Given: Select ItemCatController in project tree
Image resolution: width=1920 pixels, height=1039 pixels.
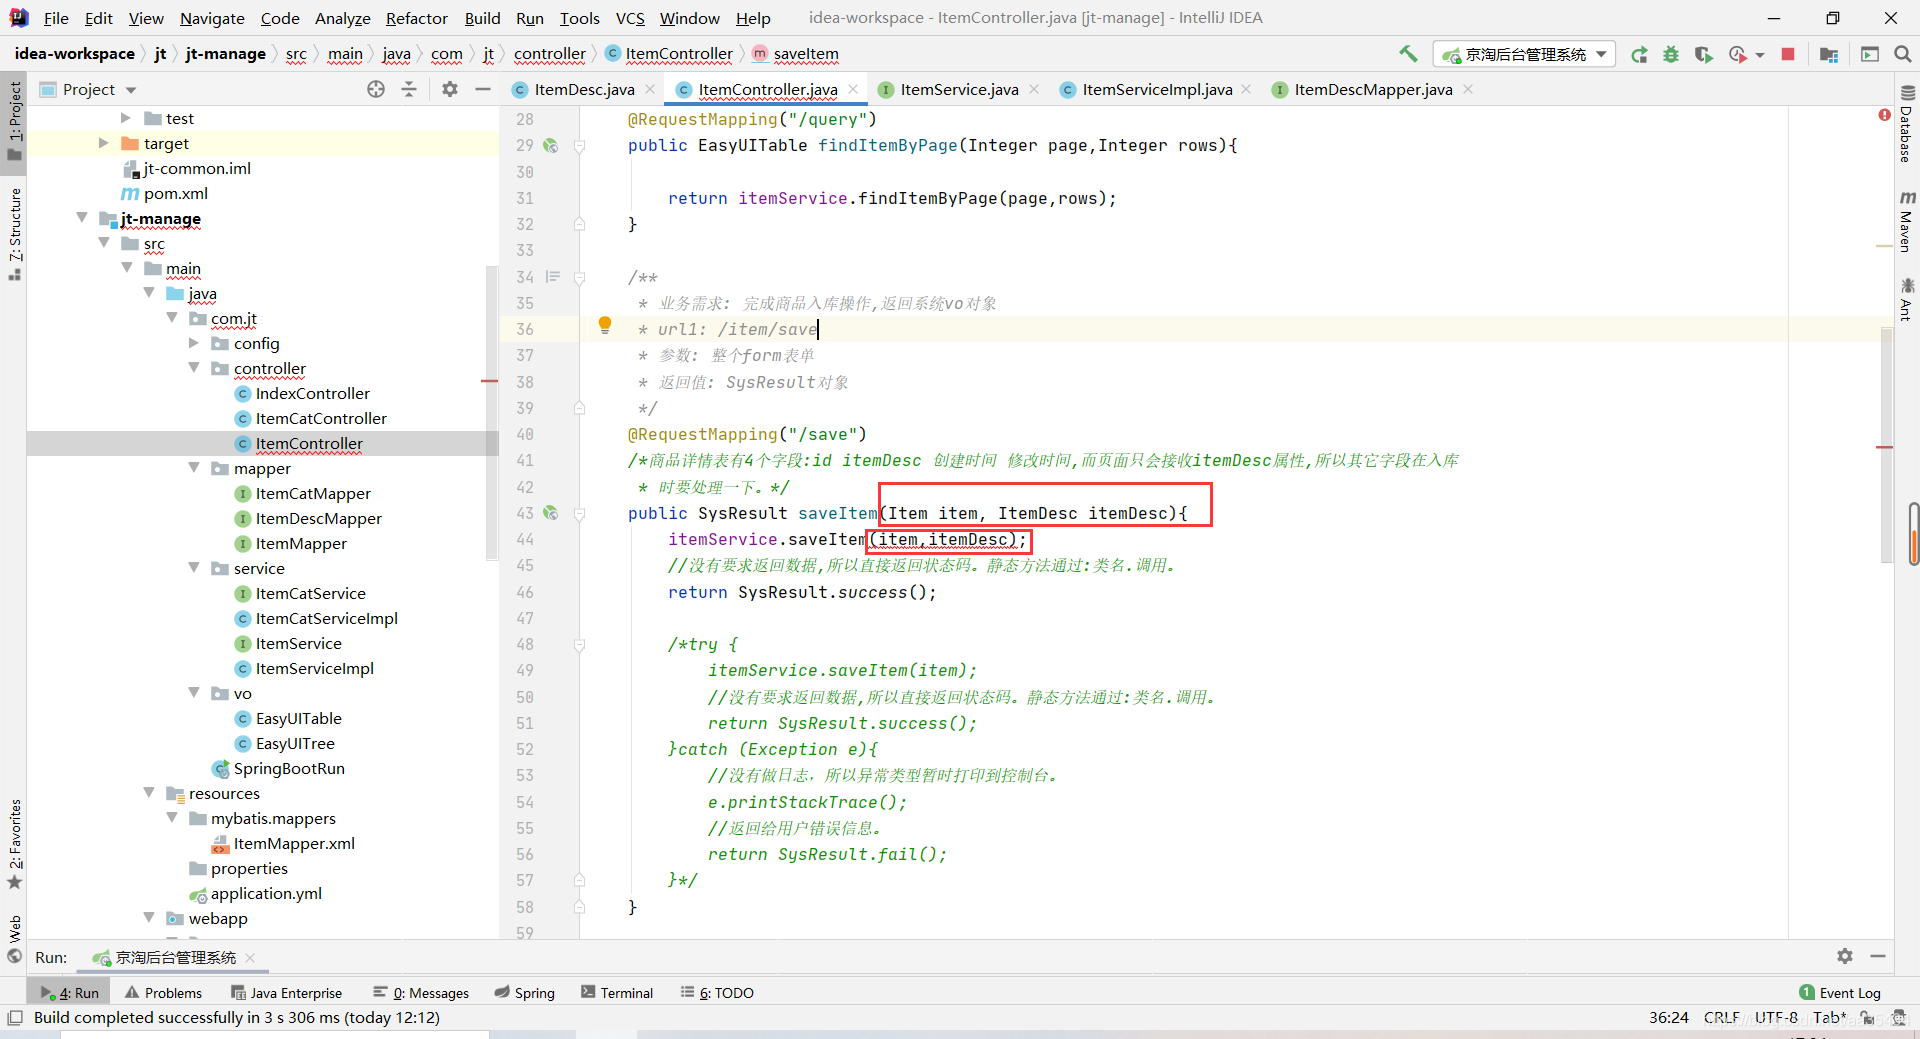Looking at the screenshot, I should 320,418.
